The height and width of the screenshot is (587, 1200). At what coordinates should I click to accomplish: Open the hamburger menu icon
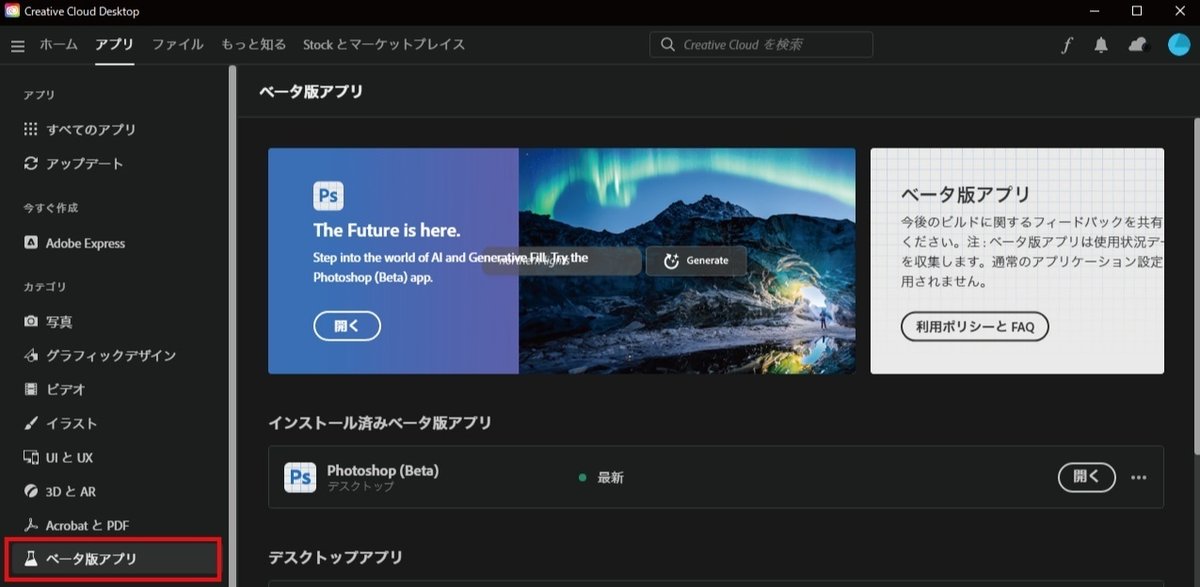(18, 46)
